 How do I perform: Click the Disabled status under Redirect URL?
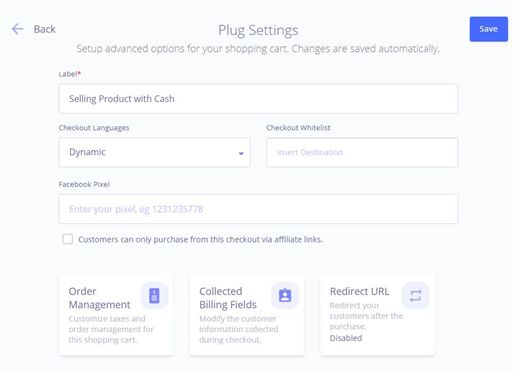346,338
